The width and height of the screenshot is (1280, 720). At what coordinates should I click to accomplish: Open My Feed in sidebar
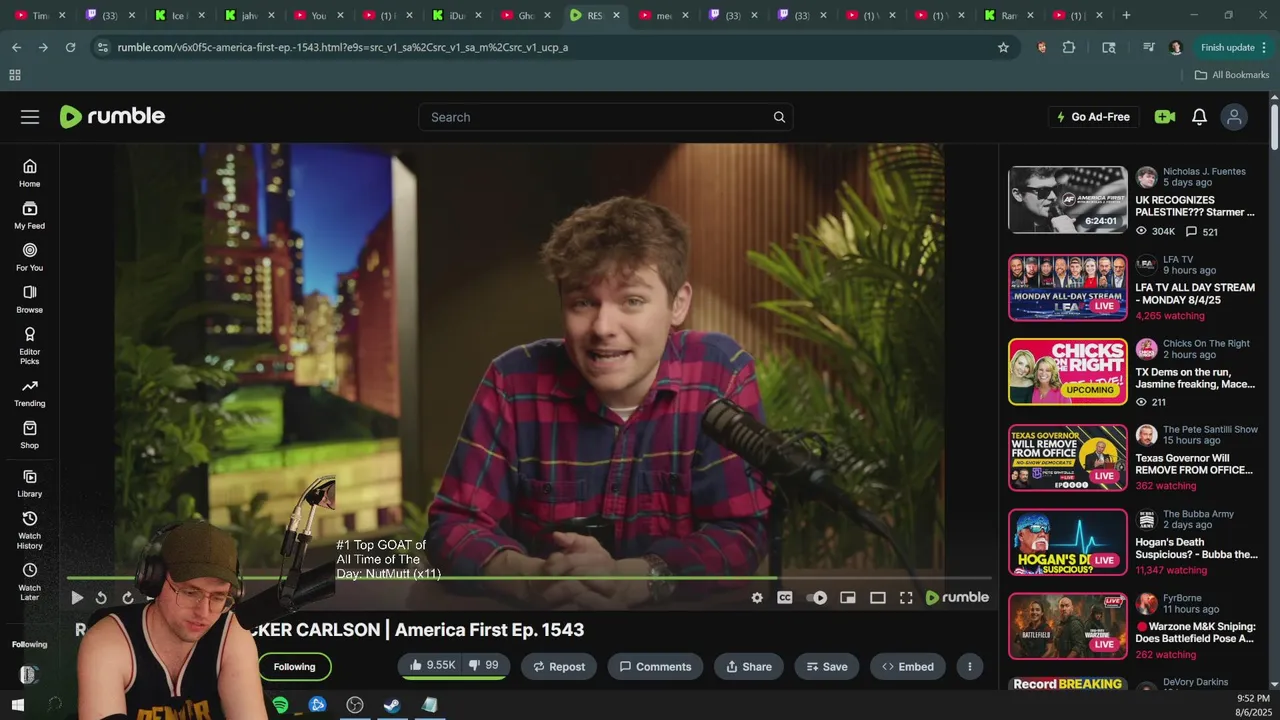tap(29, 215)
